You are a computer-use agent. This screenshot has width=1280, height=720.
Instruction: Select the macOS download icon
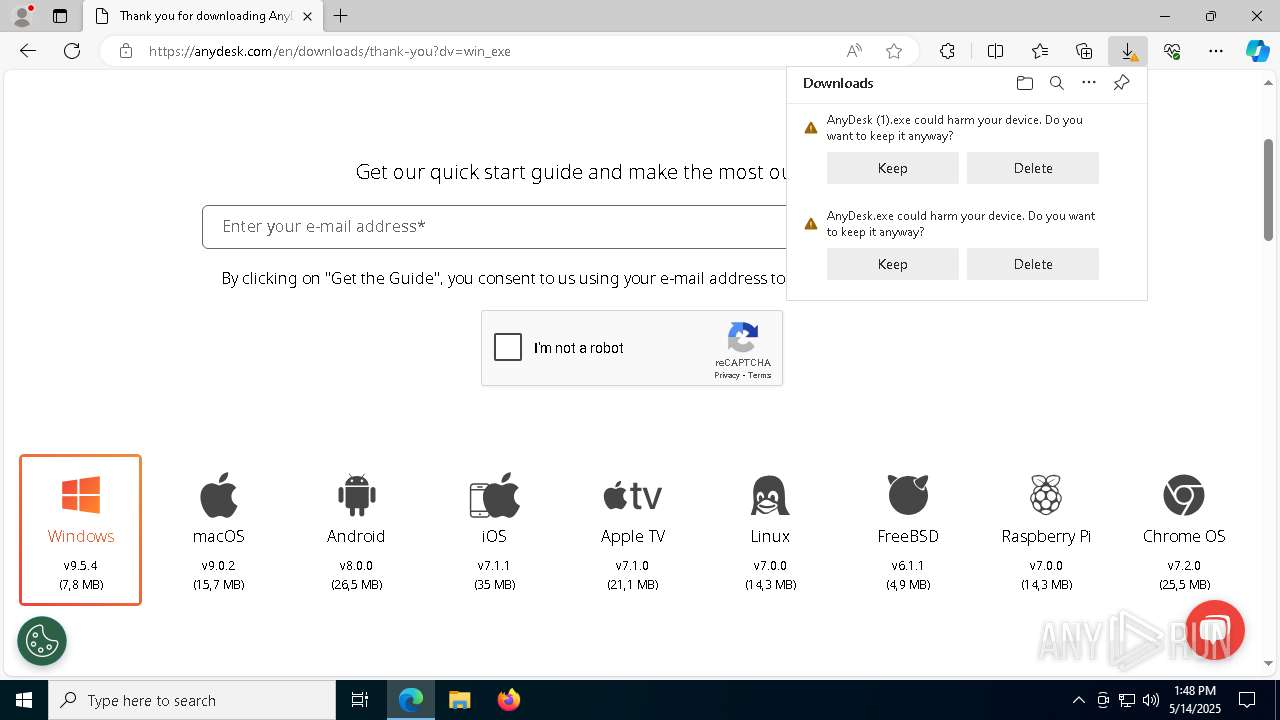pyautogui.click(x=219, y=495)
